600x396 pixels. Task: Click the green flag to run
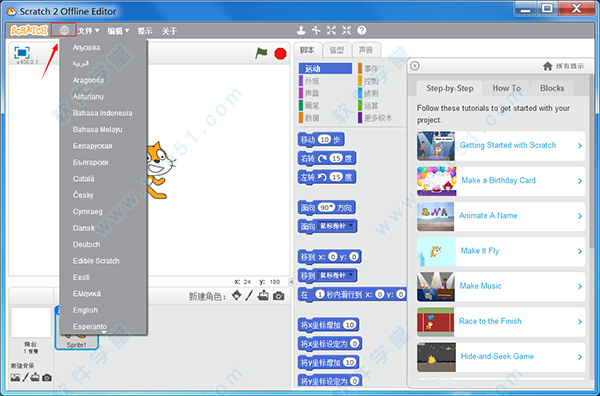click(261, 53)
